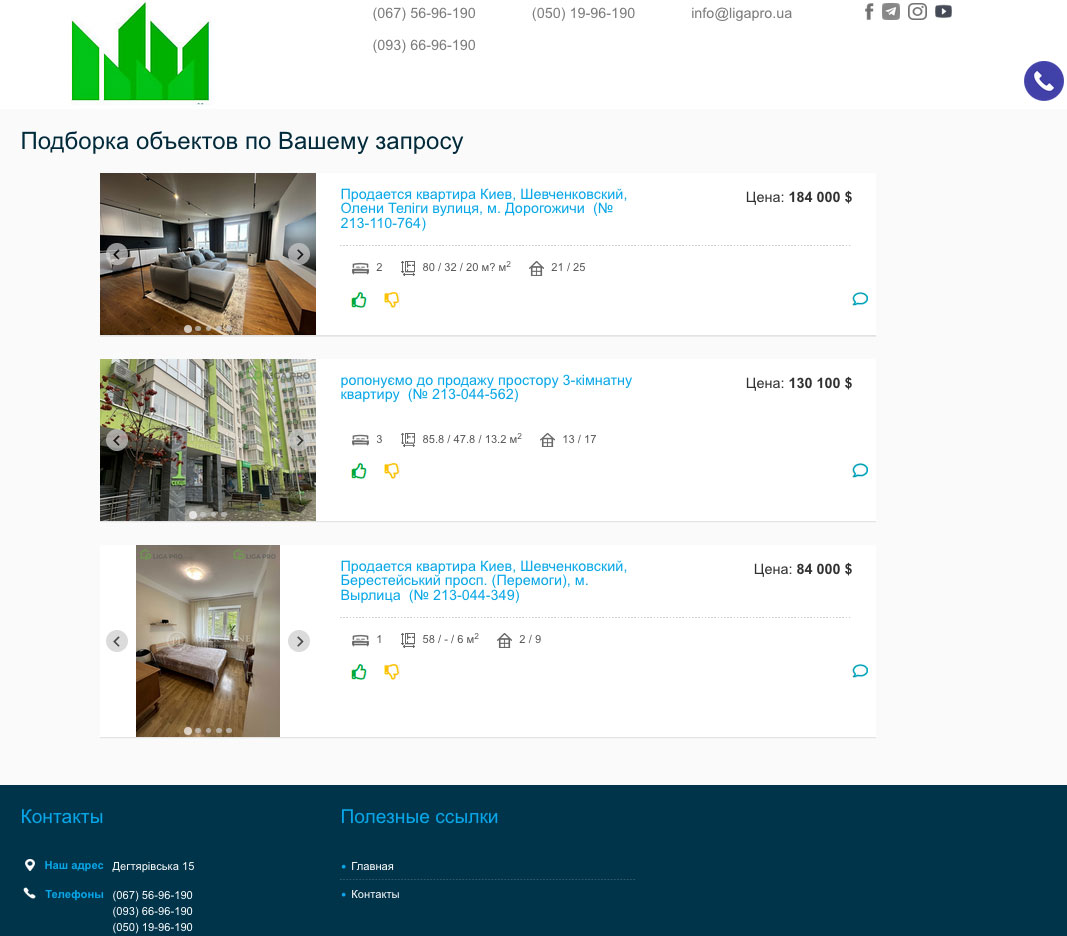Click the floor text 13 / 17

(579, 439)
